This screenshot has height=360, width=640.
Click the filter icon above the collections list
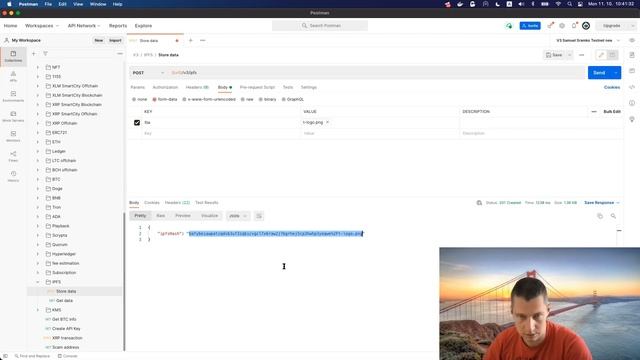pos(45,53)
